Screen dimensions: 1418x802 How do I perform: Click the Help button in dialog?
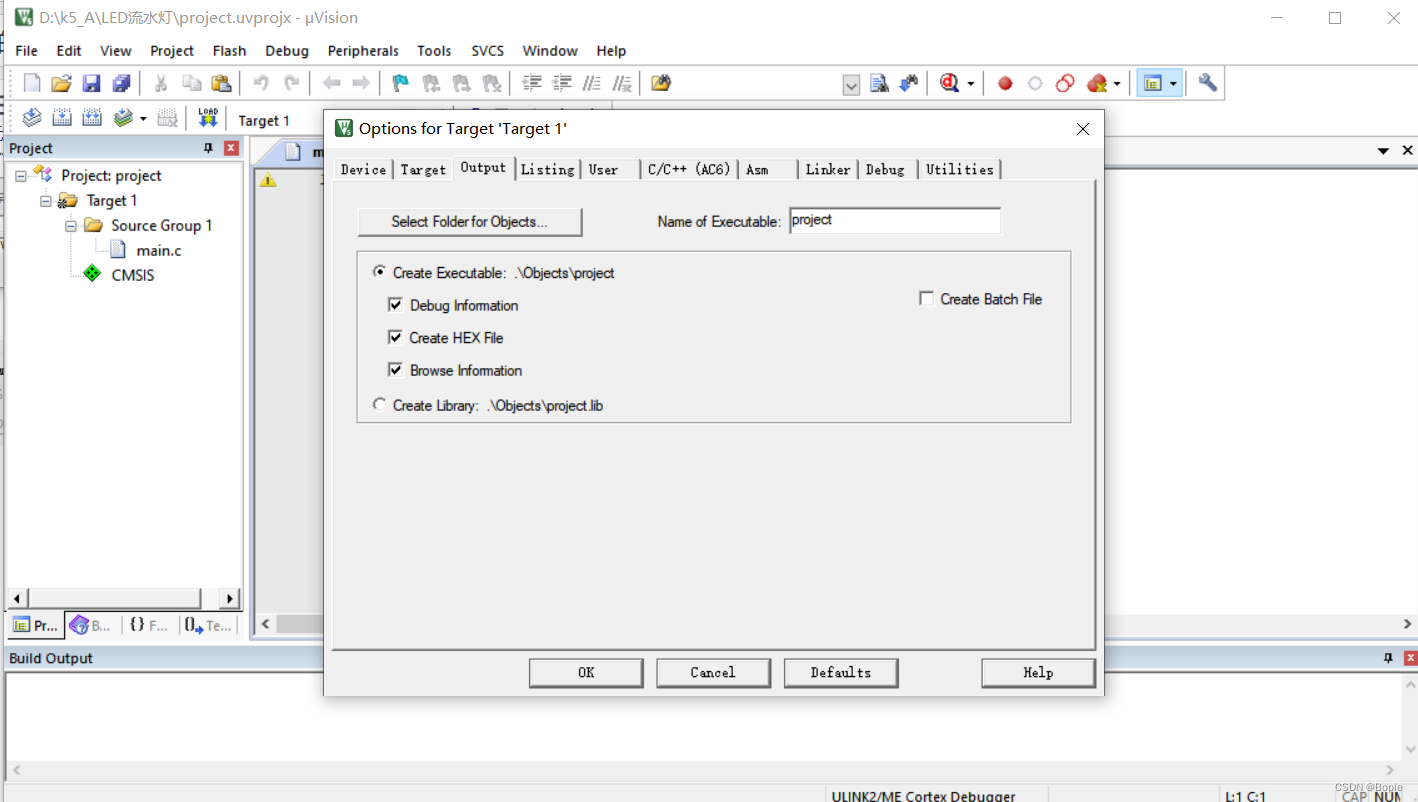coord(1038,673)
